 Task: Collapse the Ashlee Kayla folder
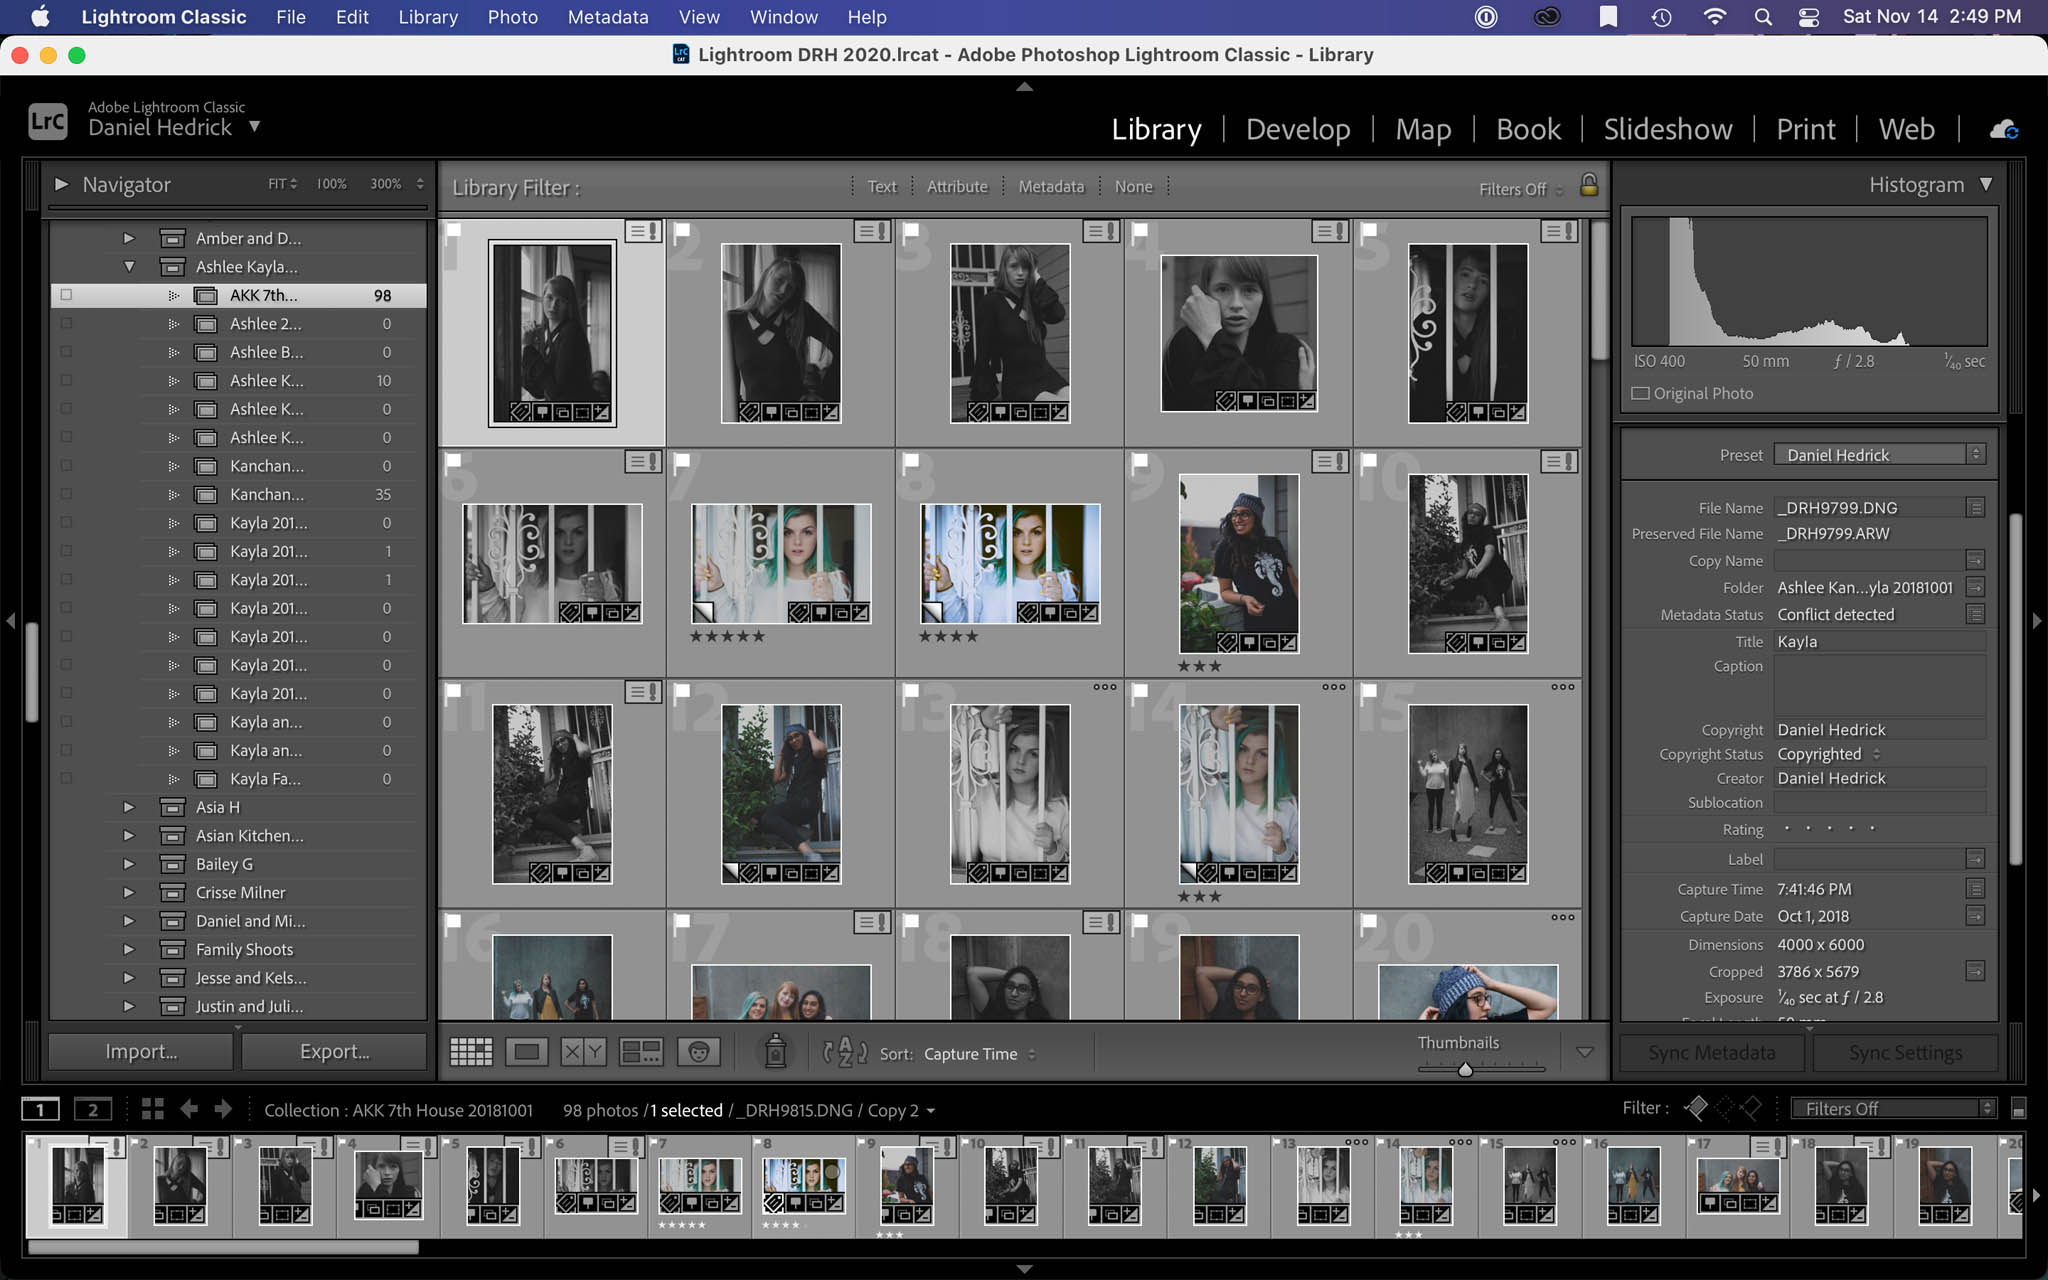pos(129,267)
